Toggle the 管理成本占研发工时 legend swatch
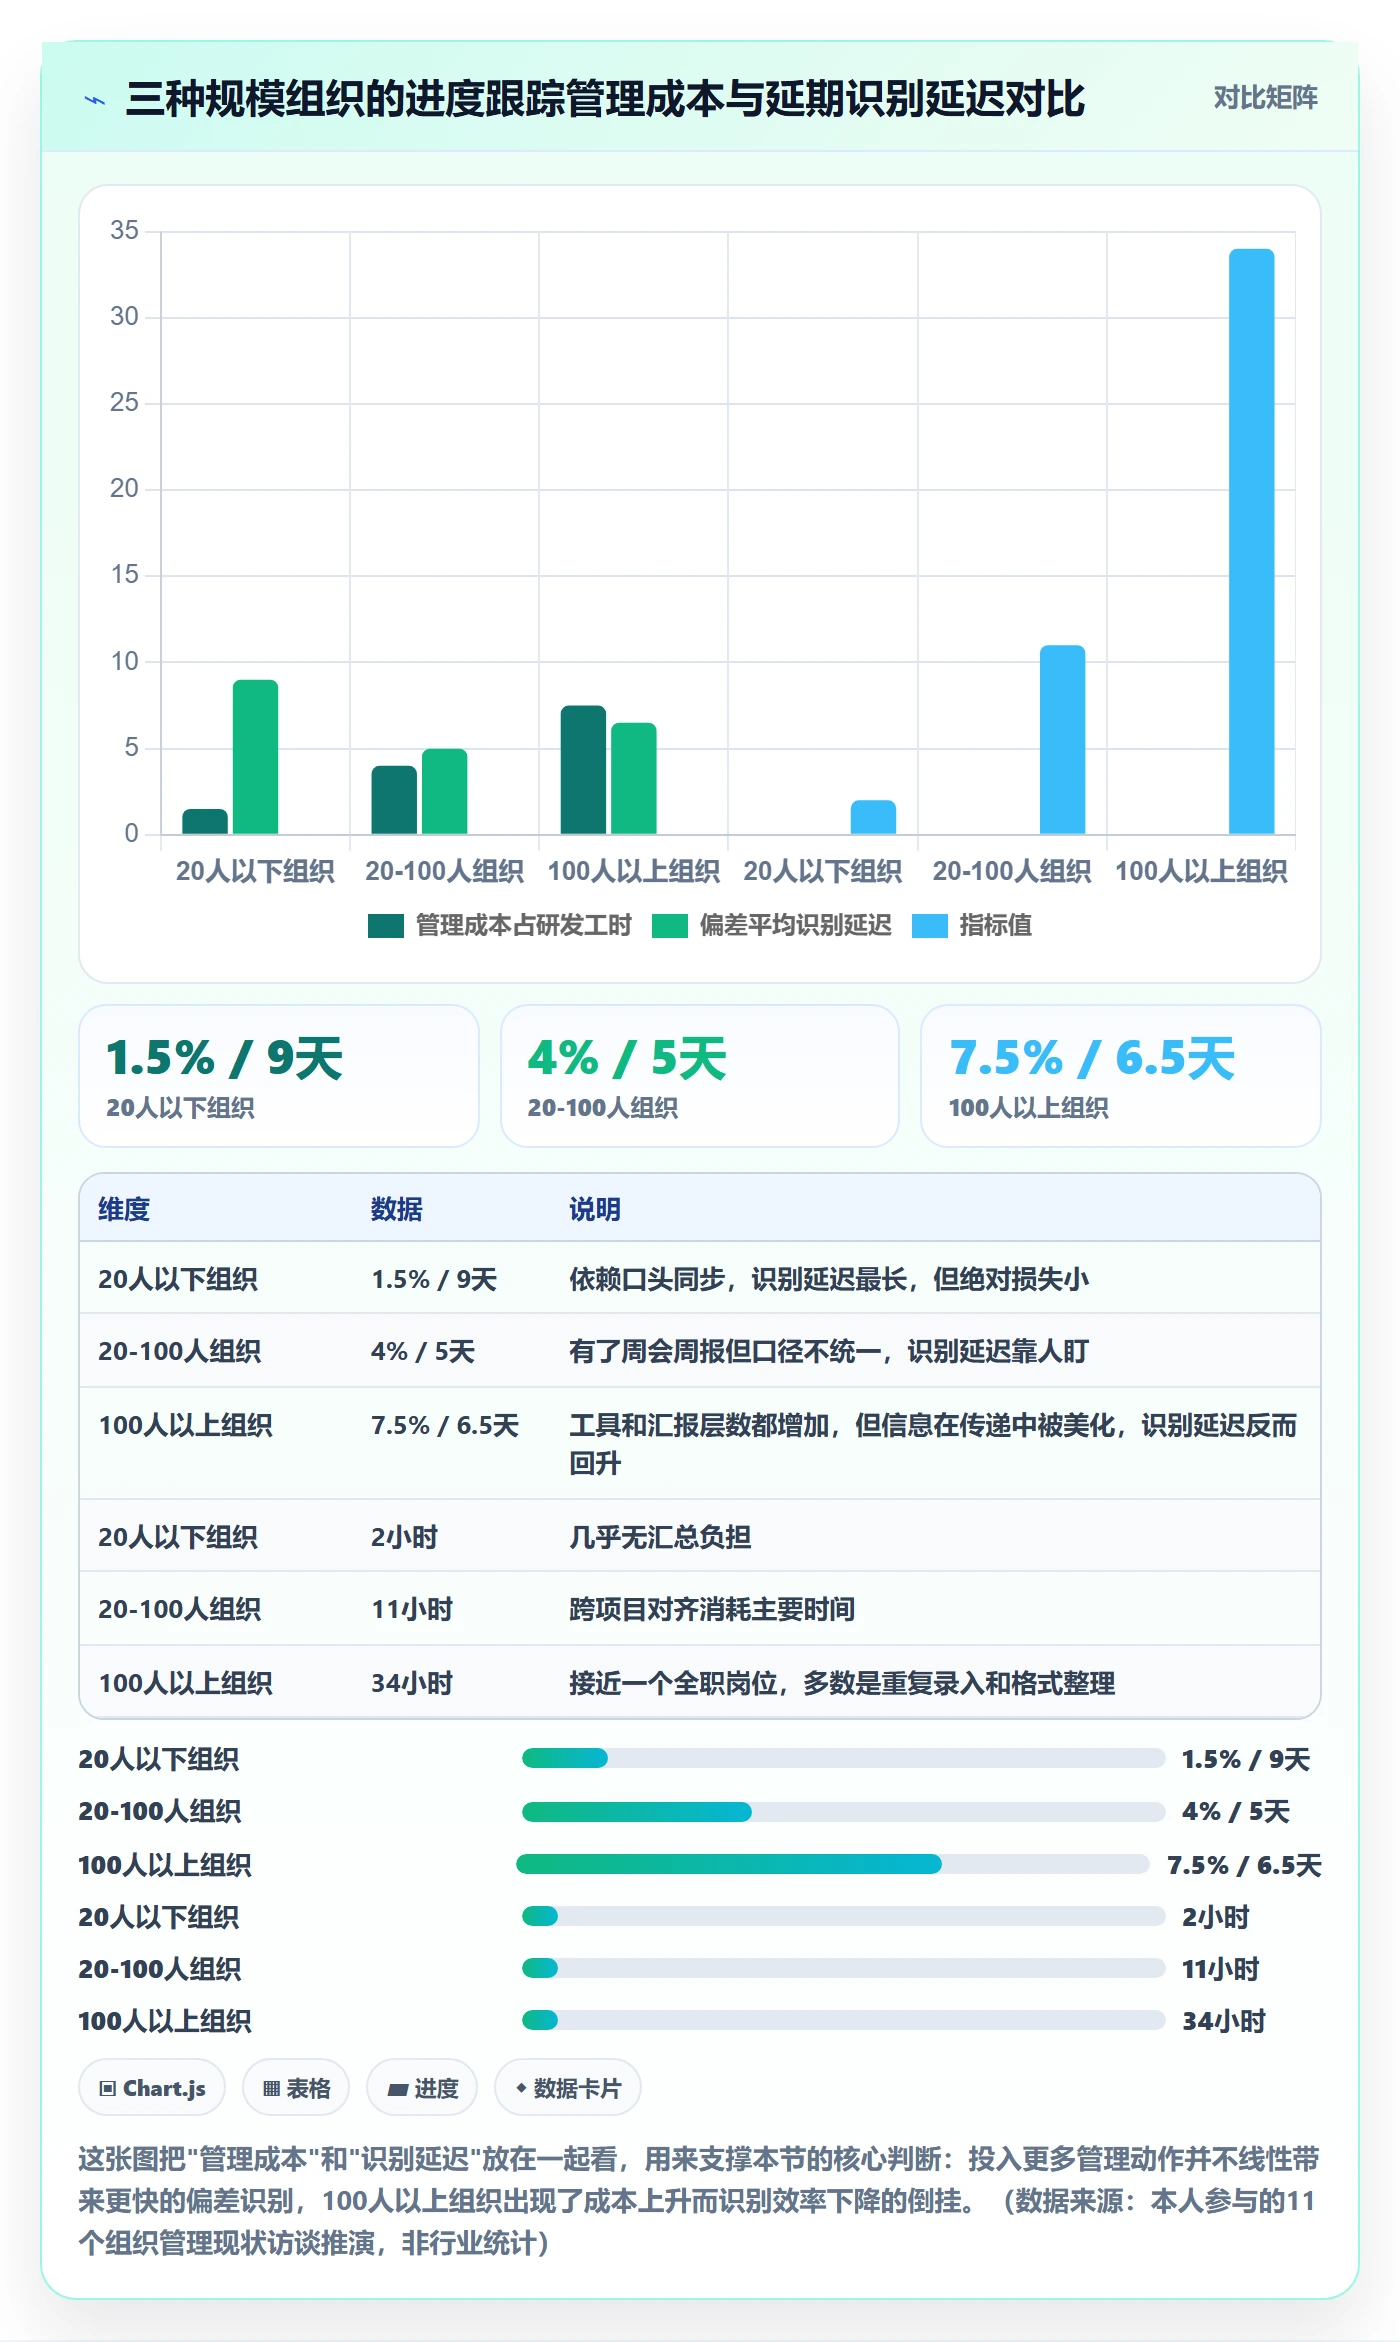 point(385,926)
